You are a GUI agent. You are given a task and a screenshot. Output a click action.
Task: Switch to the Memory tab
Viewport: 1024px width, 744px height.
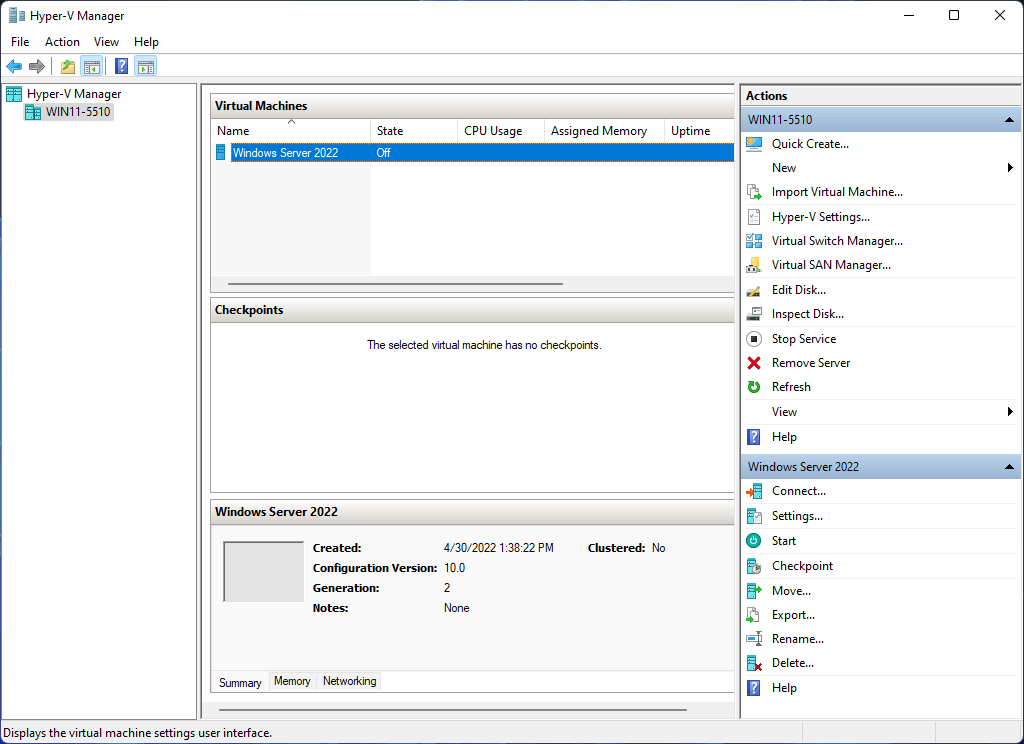click(x=292, y=681)
